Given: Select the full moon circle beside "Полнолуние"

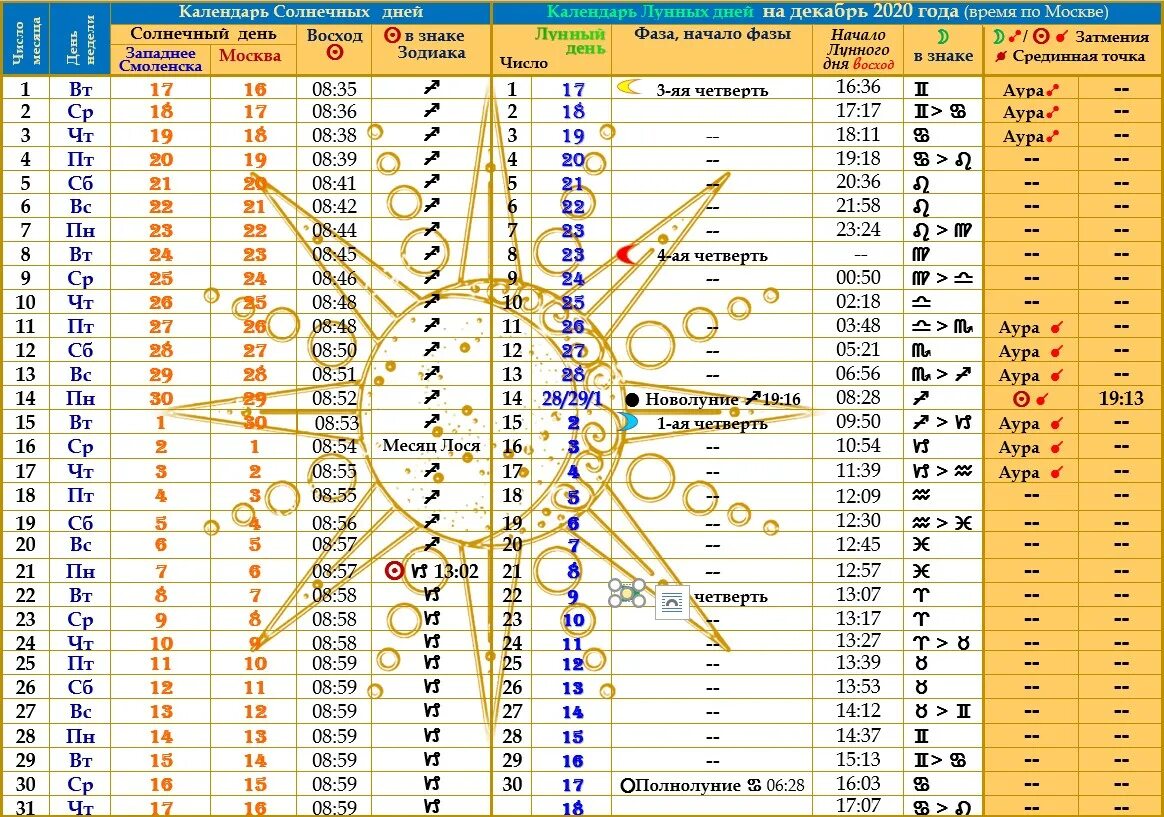Looking at the screenshot, I should pos(627,786).
